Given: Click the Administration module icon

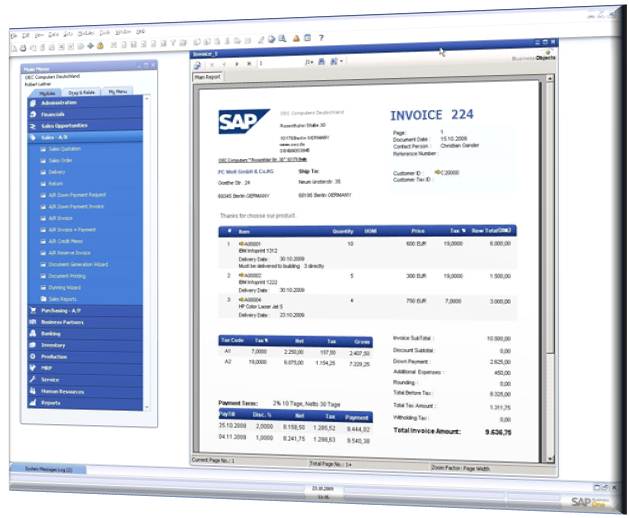Looking at the screenshot, I should (x=33, y=103).
